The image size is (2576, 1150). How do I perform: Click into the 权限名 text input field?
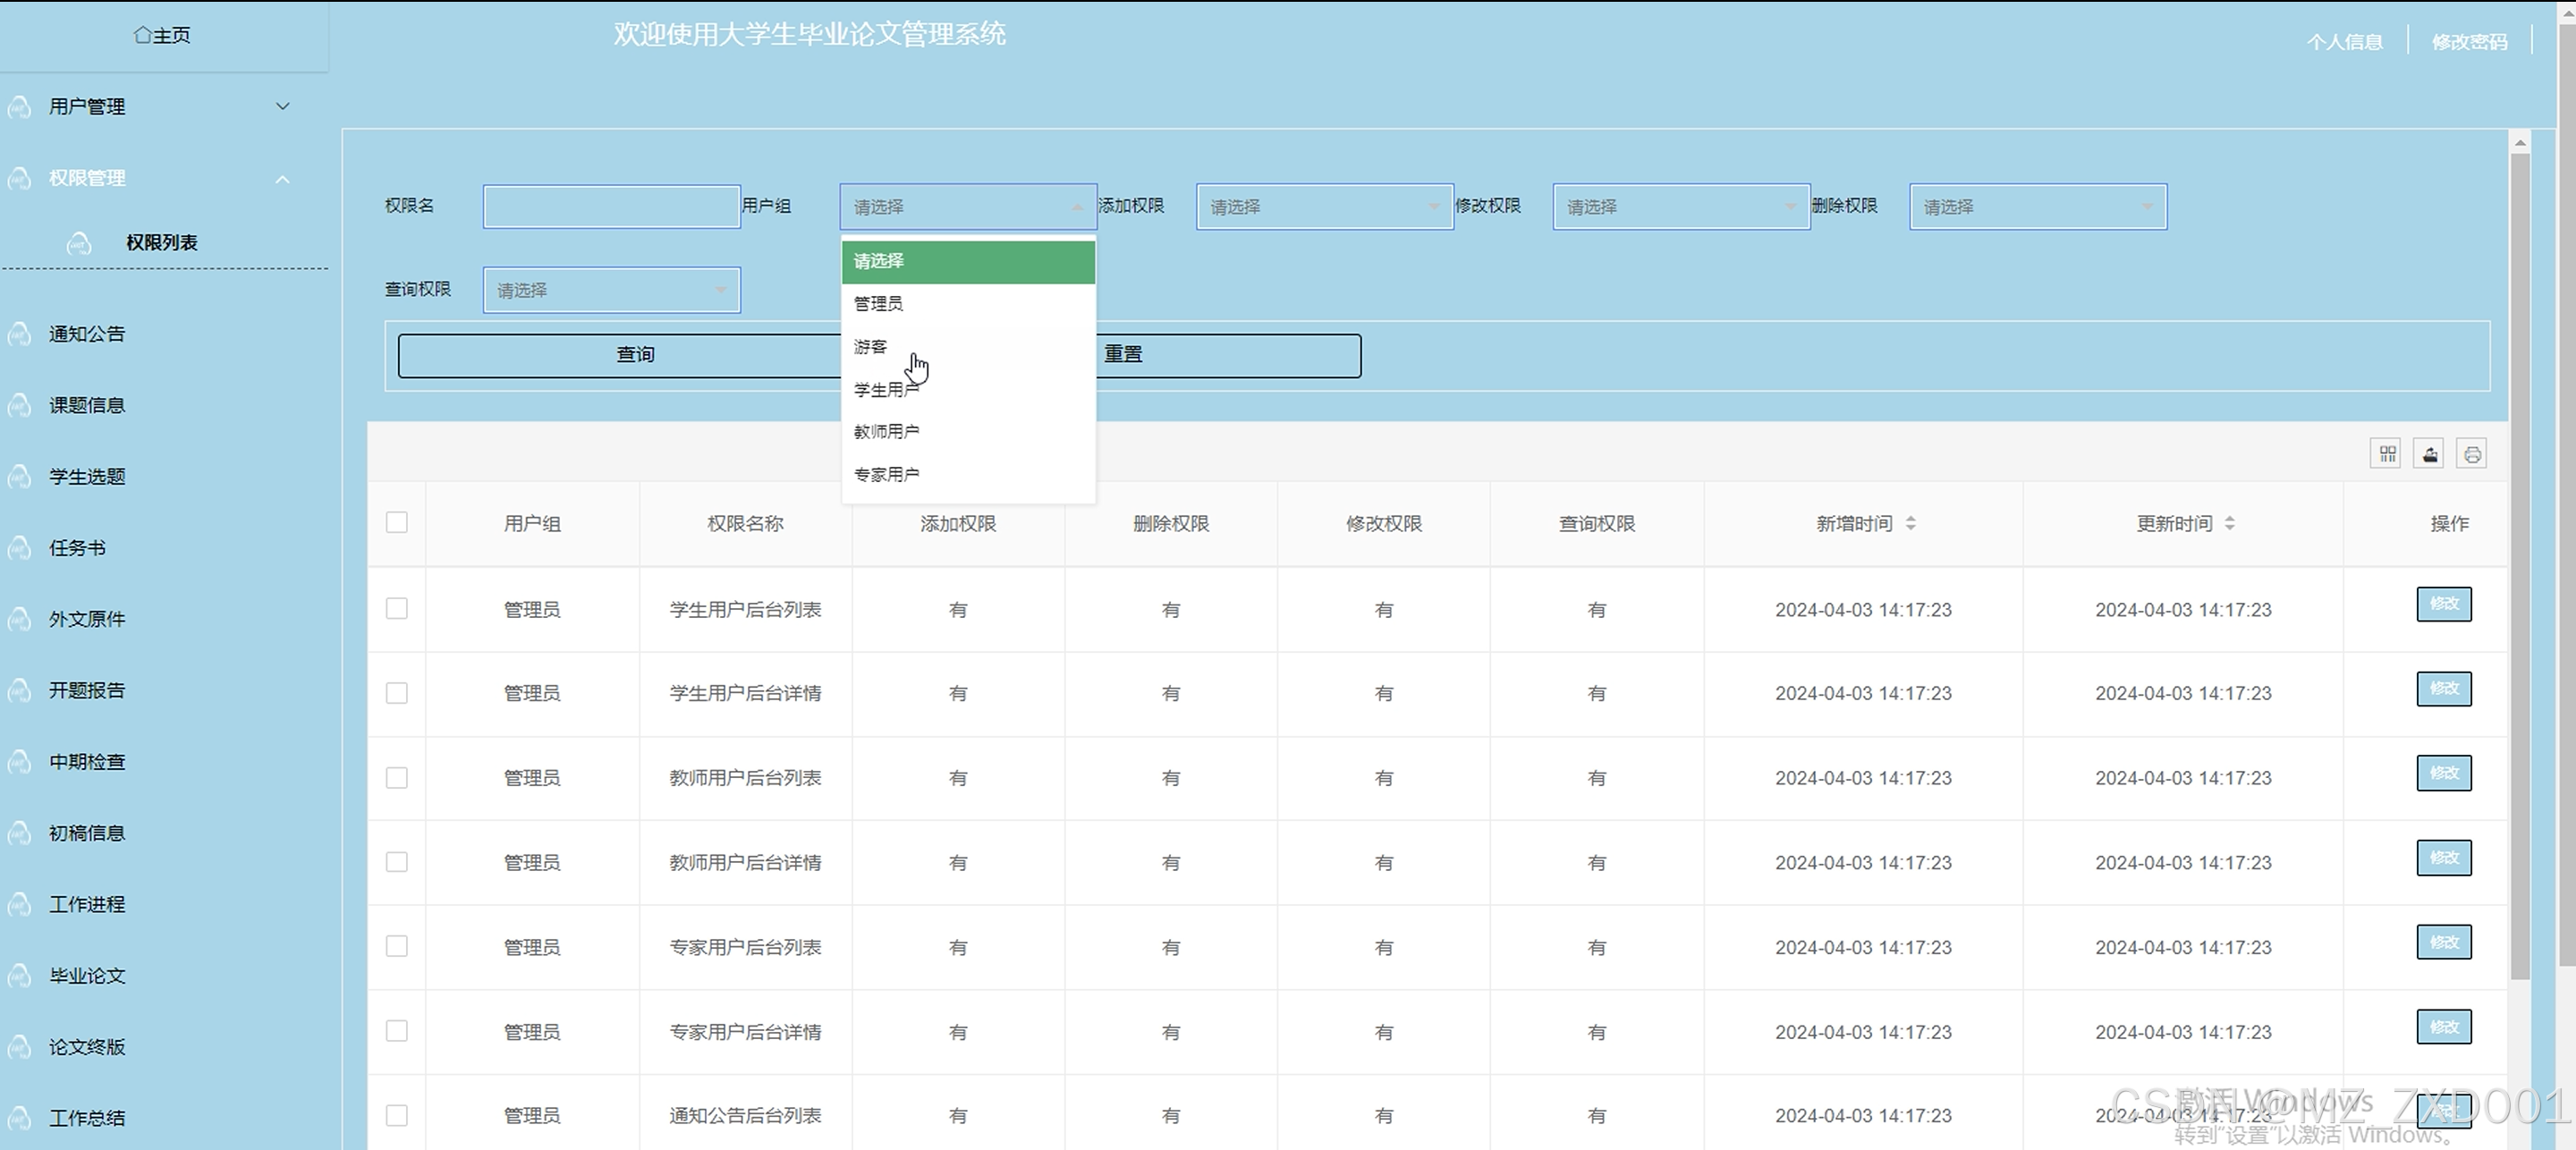click(x=611, y=207)
